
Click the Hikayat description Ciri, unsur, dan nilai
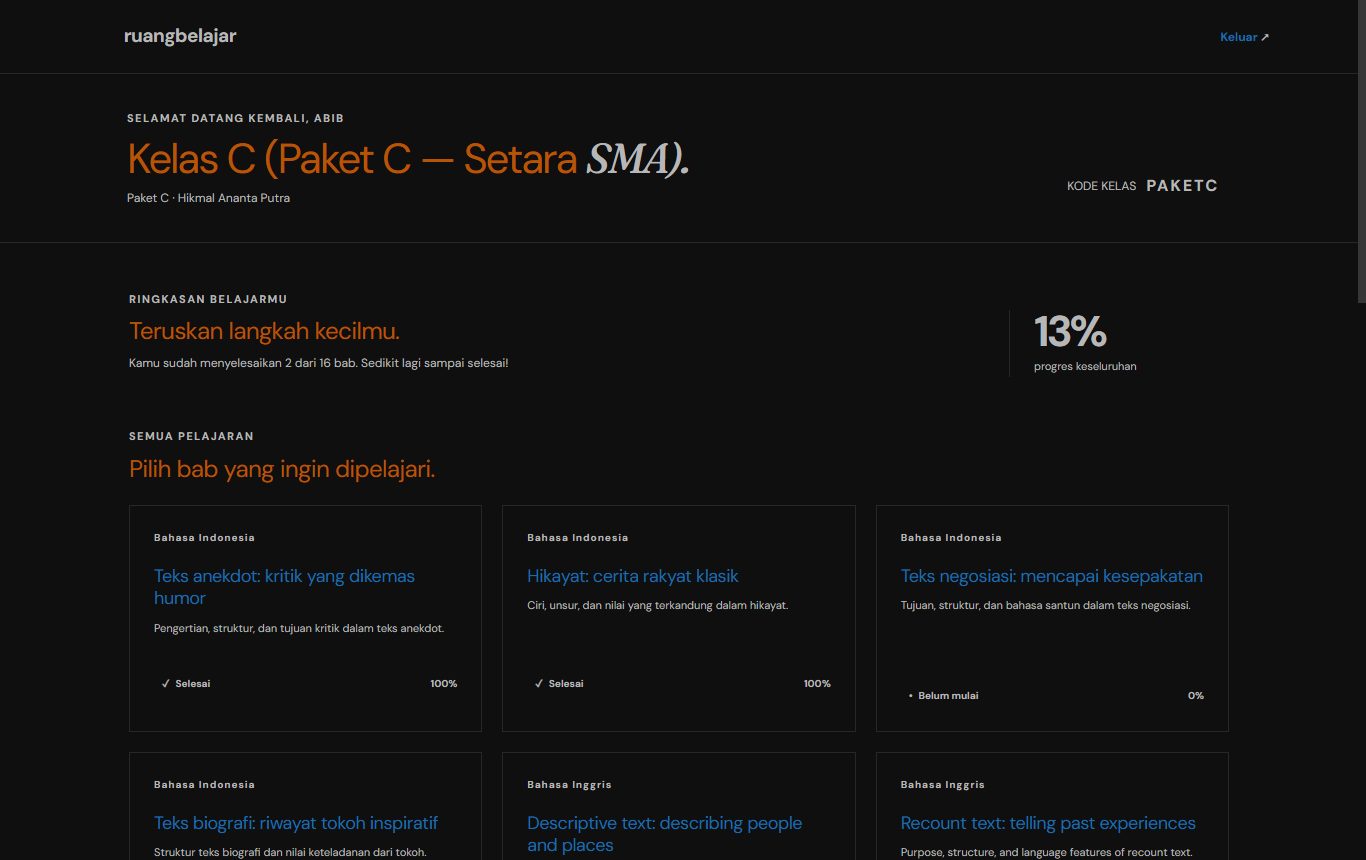[x=657, y=605]
